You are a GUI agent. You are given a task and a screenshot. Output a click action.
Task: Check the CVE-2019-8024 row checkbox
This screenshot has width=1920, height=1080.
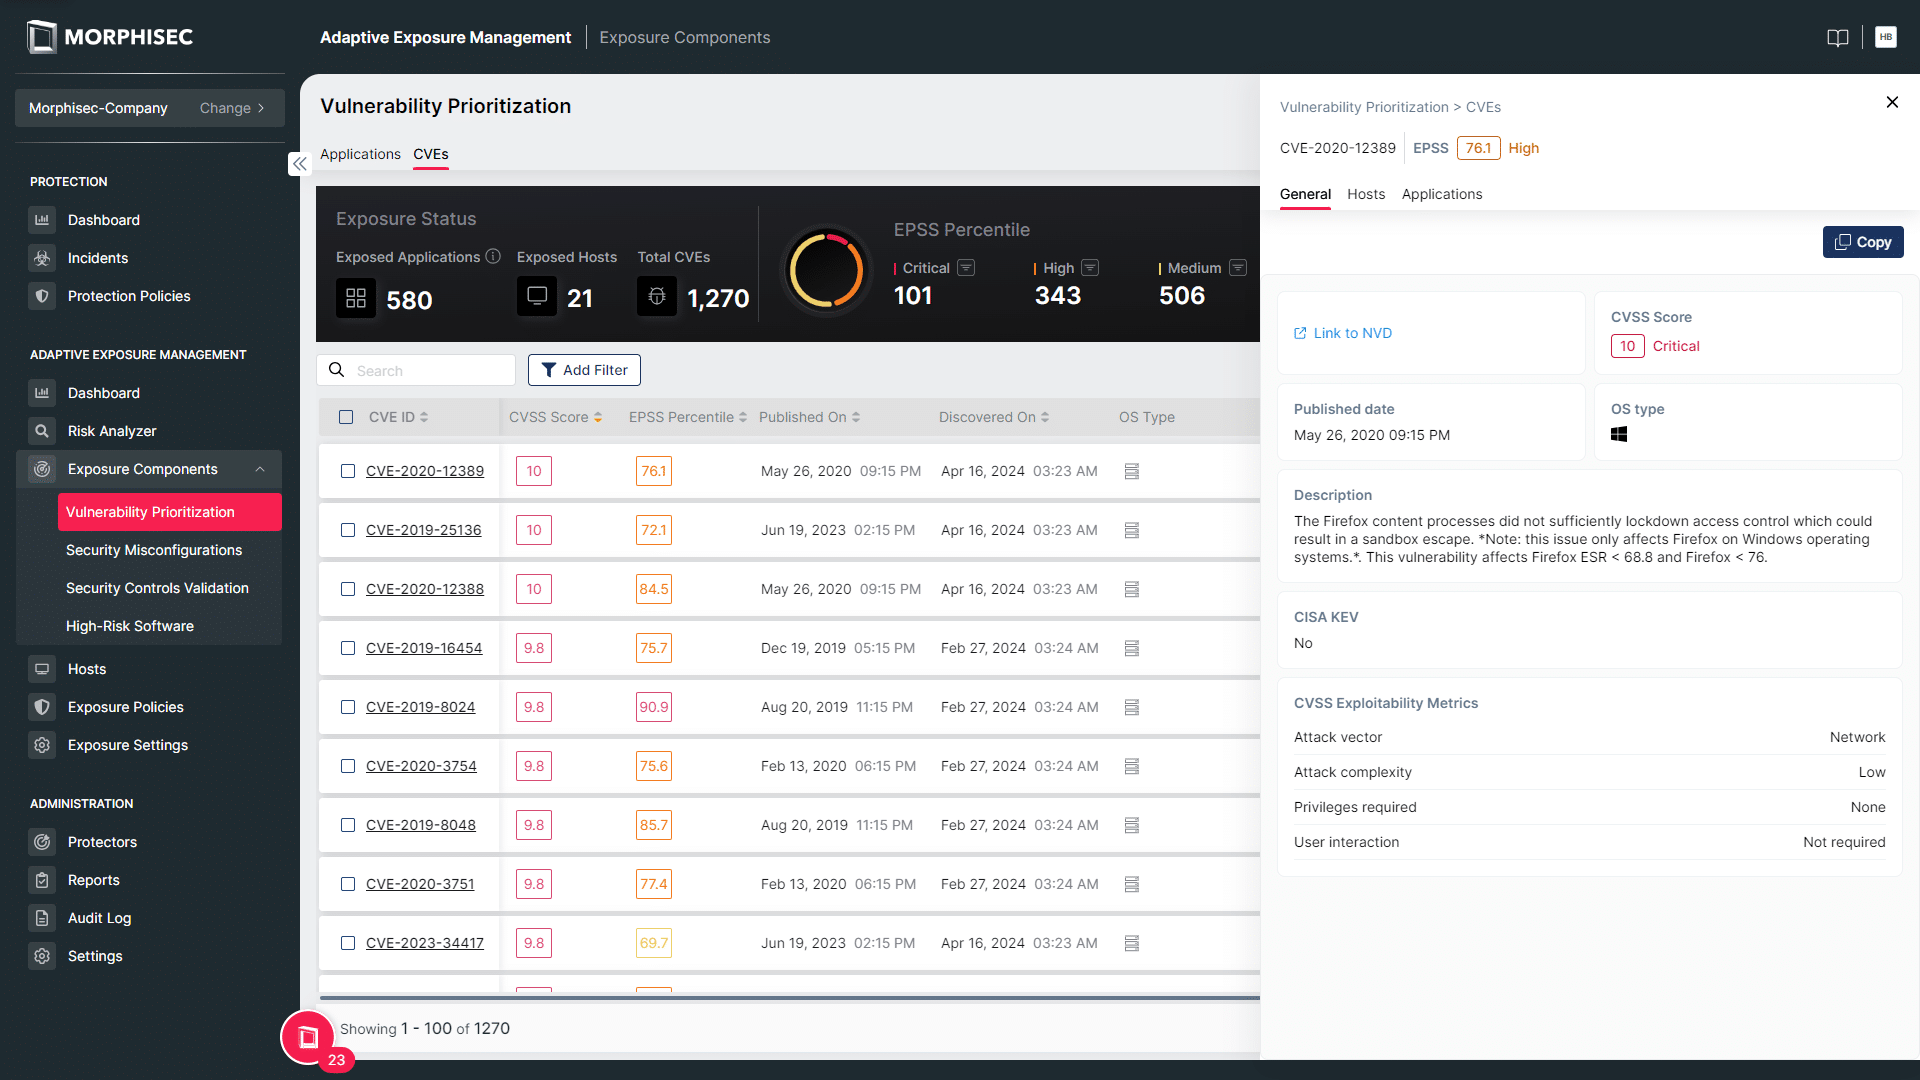click(x=348, y=707)
